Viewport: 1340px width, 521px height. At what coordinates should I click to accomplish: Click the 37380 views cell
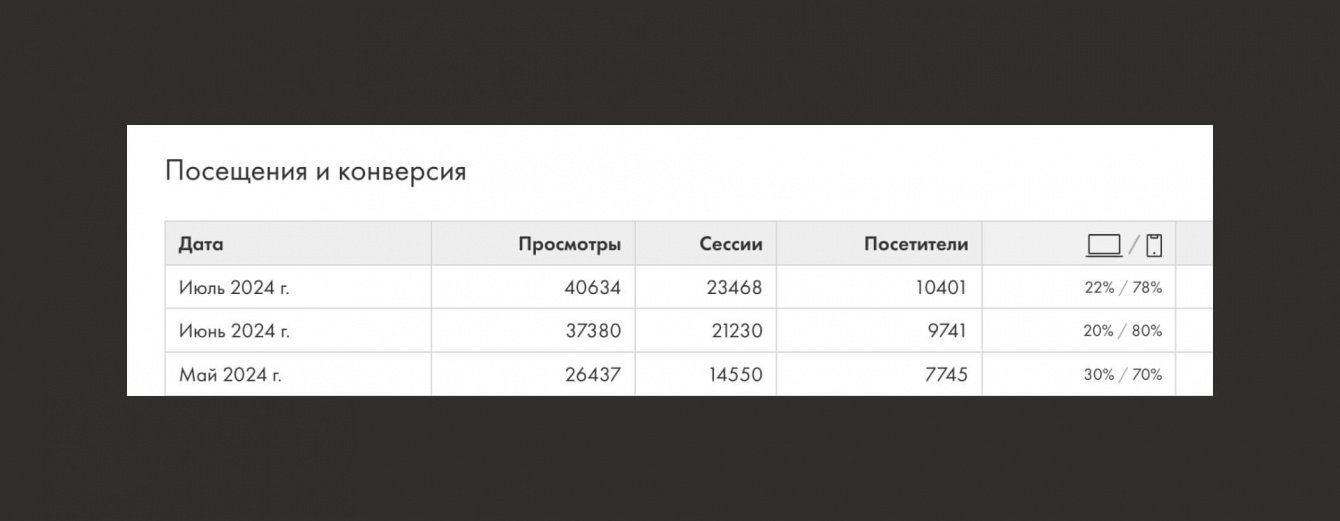(592, 331)
